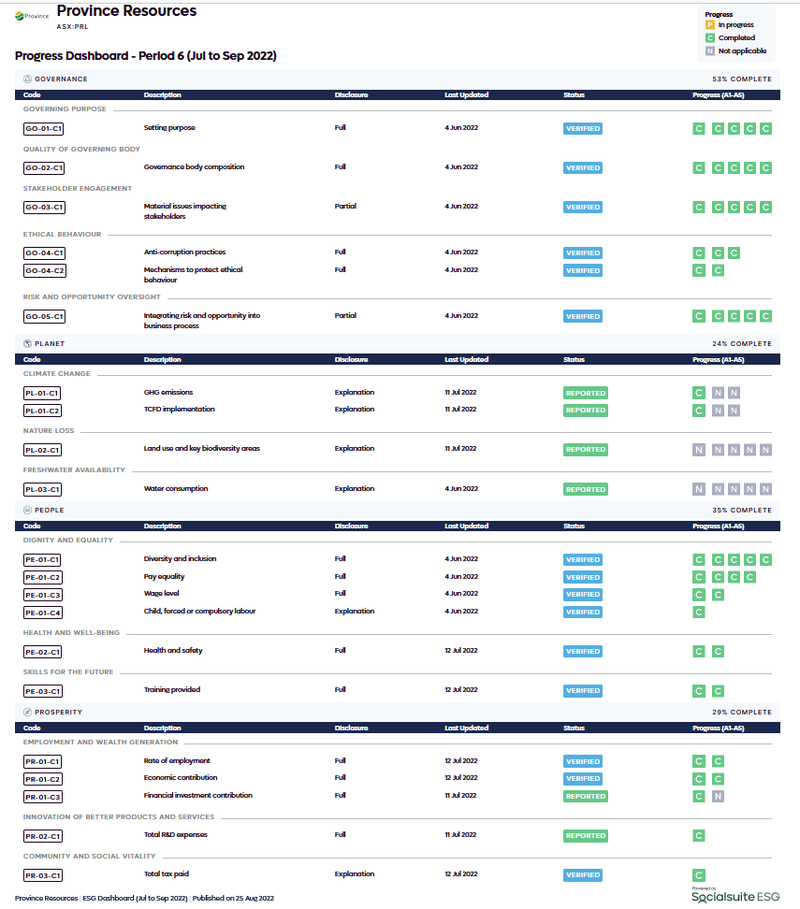Image resolution: width=800 pixels, height=909 pixels.
Task: Click the Prosperity table Code column header
Action: click(x=32, y=728)
